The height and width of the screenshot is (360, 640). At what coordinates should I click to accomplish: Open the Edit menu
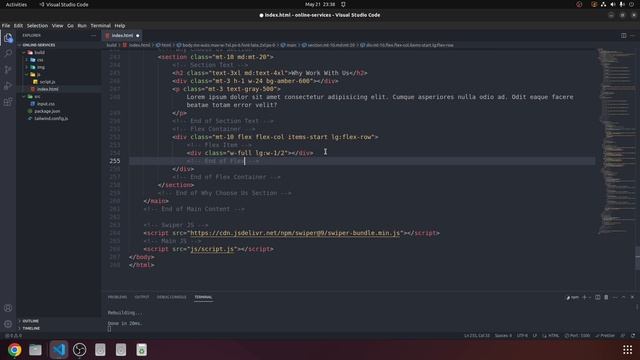pyautogui.click(x=18, y=26)
